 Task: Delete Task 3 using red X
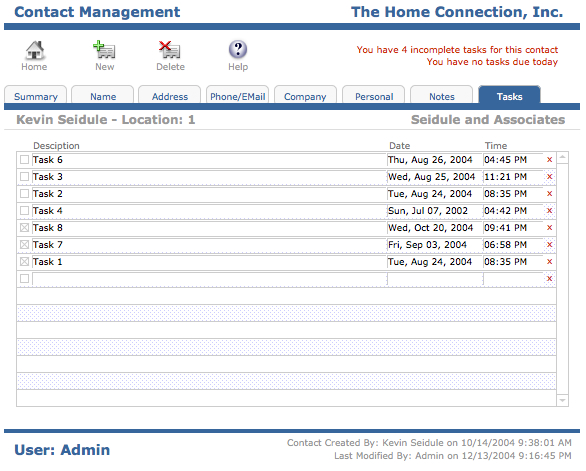point(549,177)
